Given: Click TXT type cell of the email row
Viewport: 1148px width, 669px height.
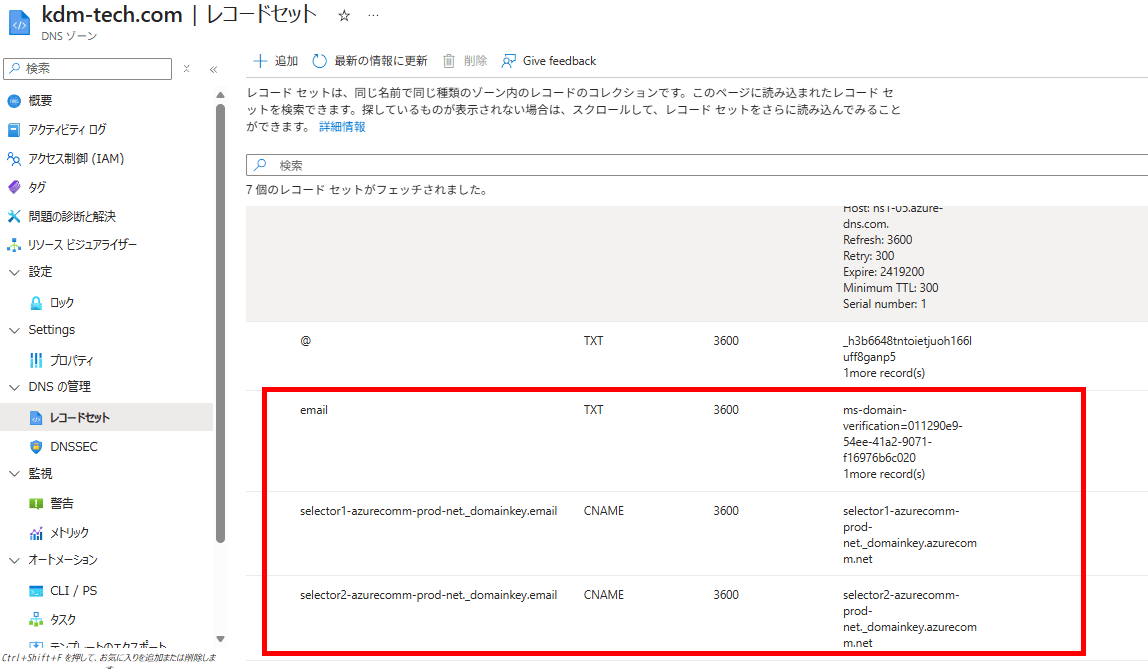Looking at the screenshot, I should click(593, 410).
